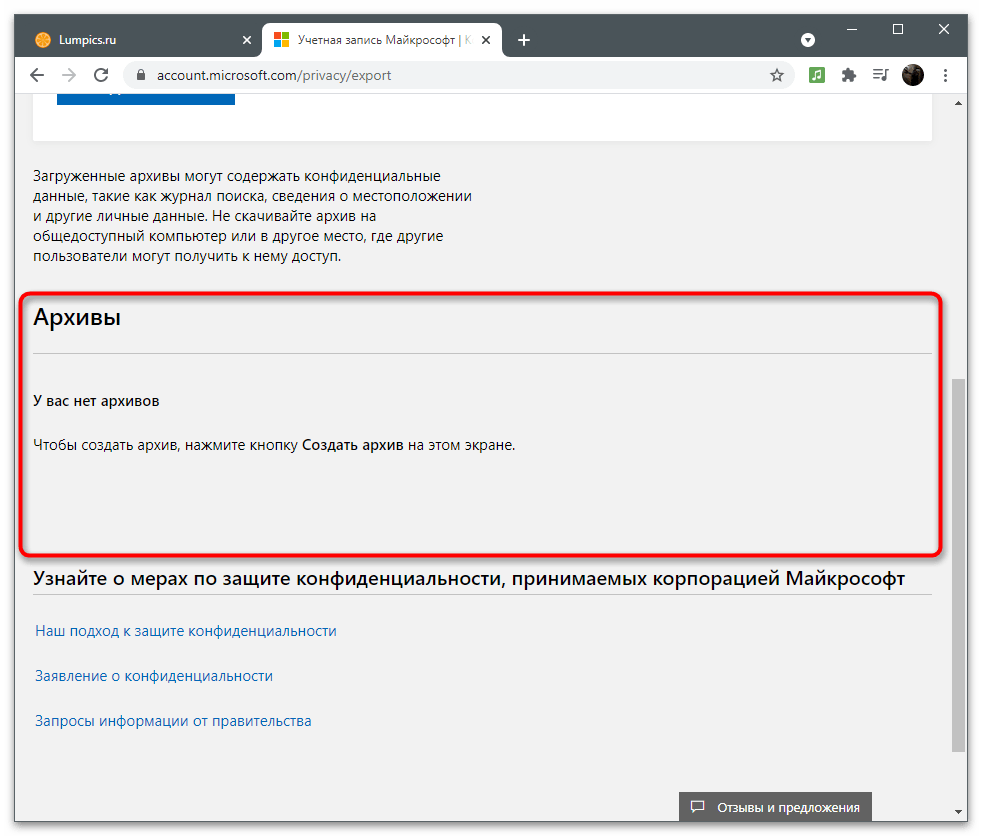Maximize the Chrome window
The width and height of the screenshot is (982, 836).
[x=897, y=29]
